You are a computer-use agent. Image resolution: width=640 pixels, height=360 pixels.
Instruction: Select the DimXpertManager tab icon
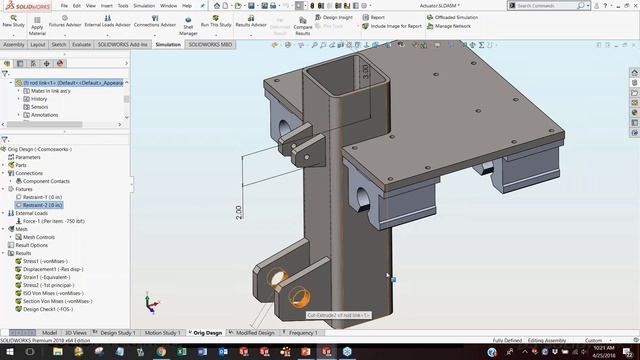point(47,63)
